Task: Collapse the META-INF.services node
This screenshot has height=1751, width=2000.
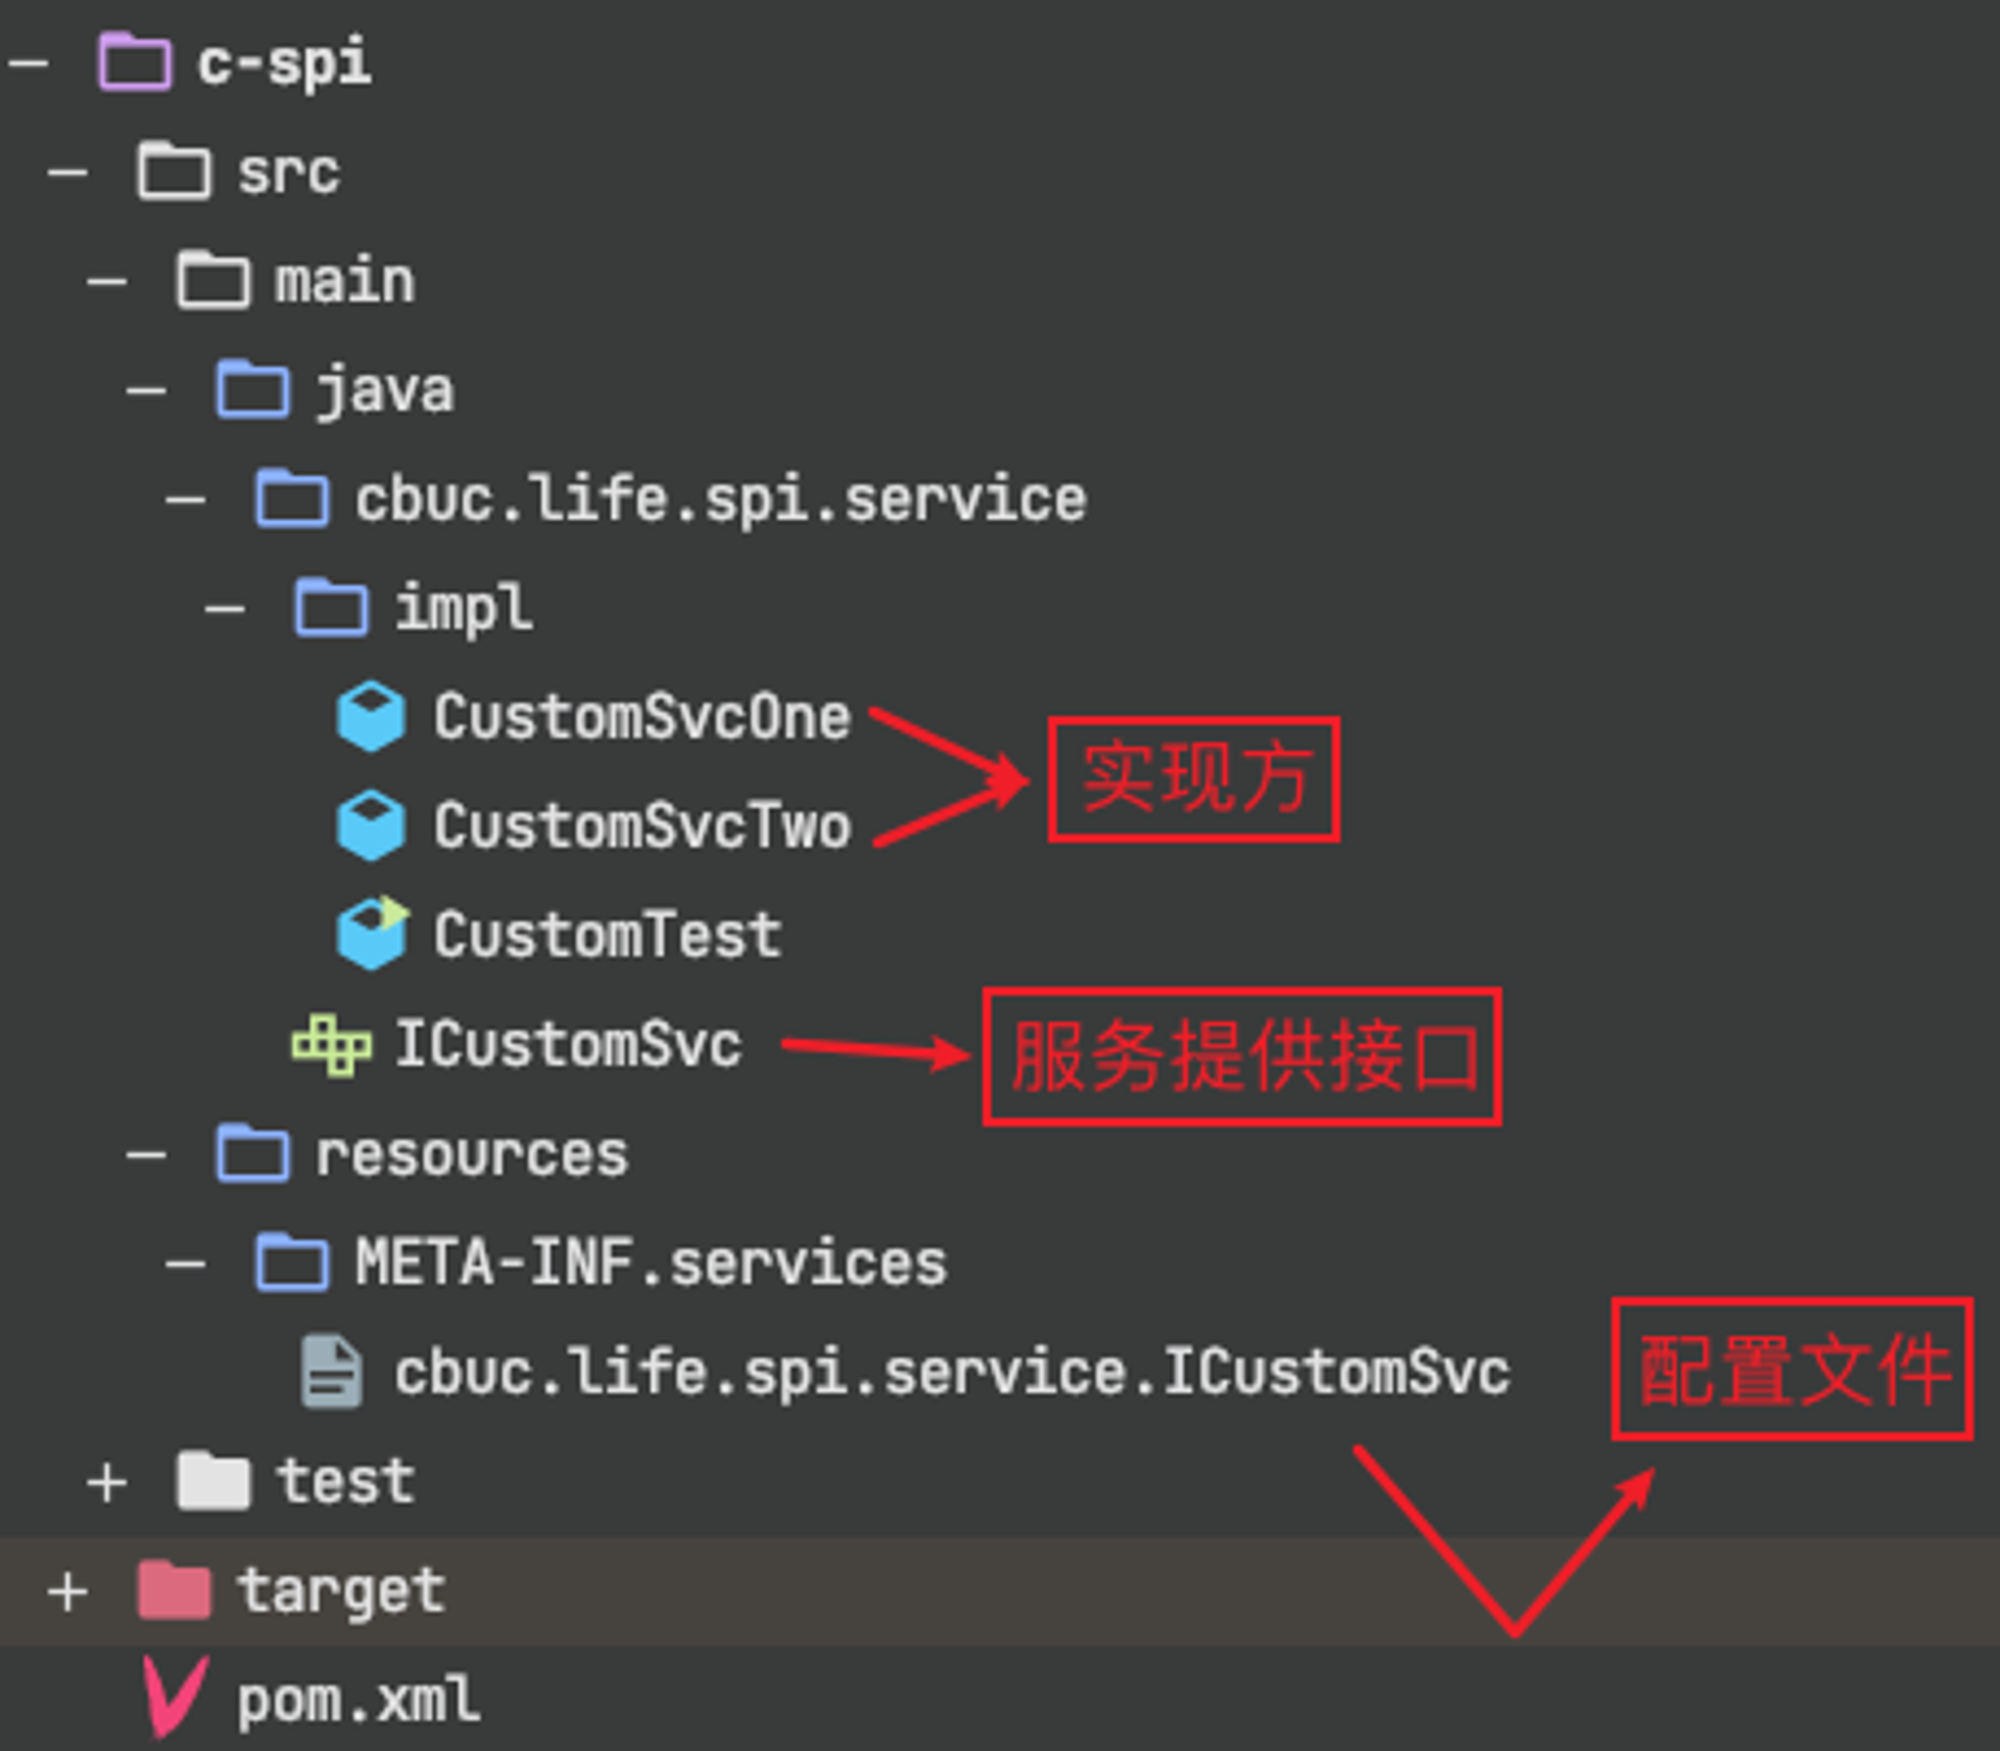Action: click(186, 1264)
